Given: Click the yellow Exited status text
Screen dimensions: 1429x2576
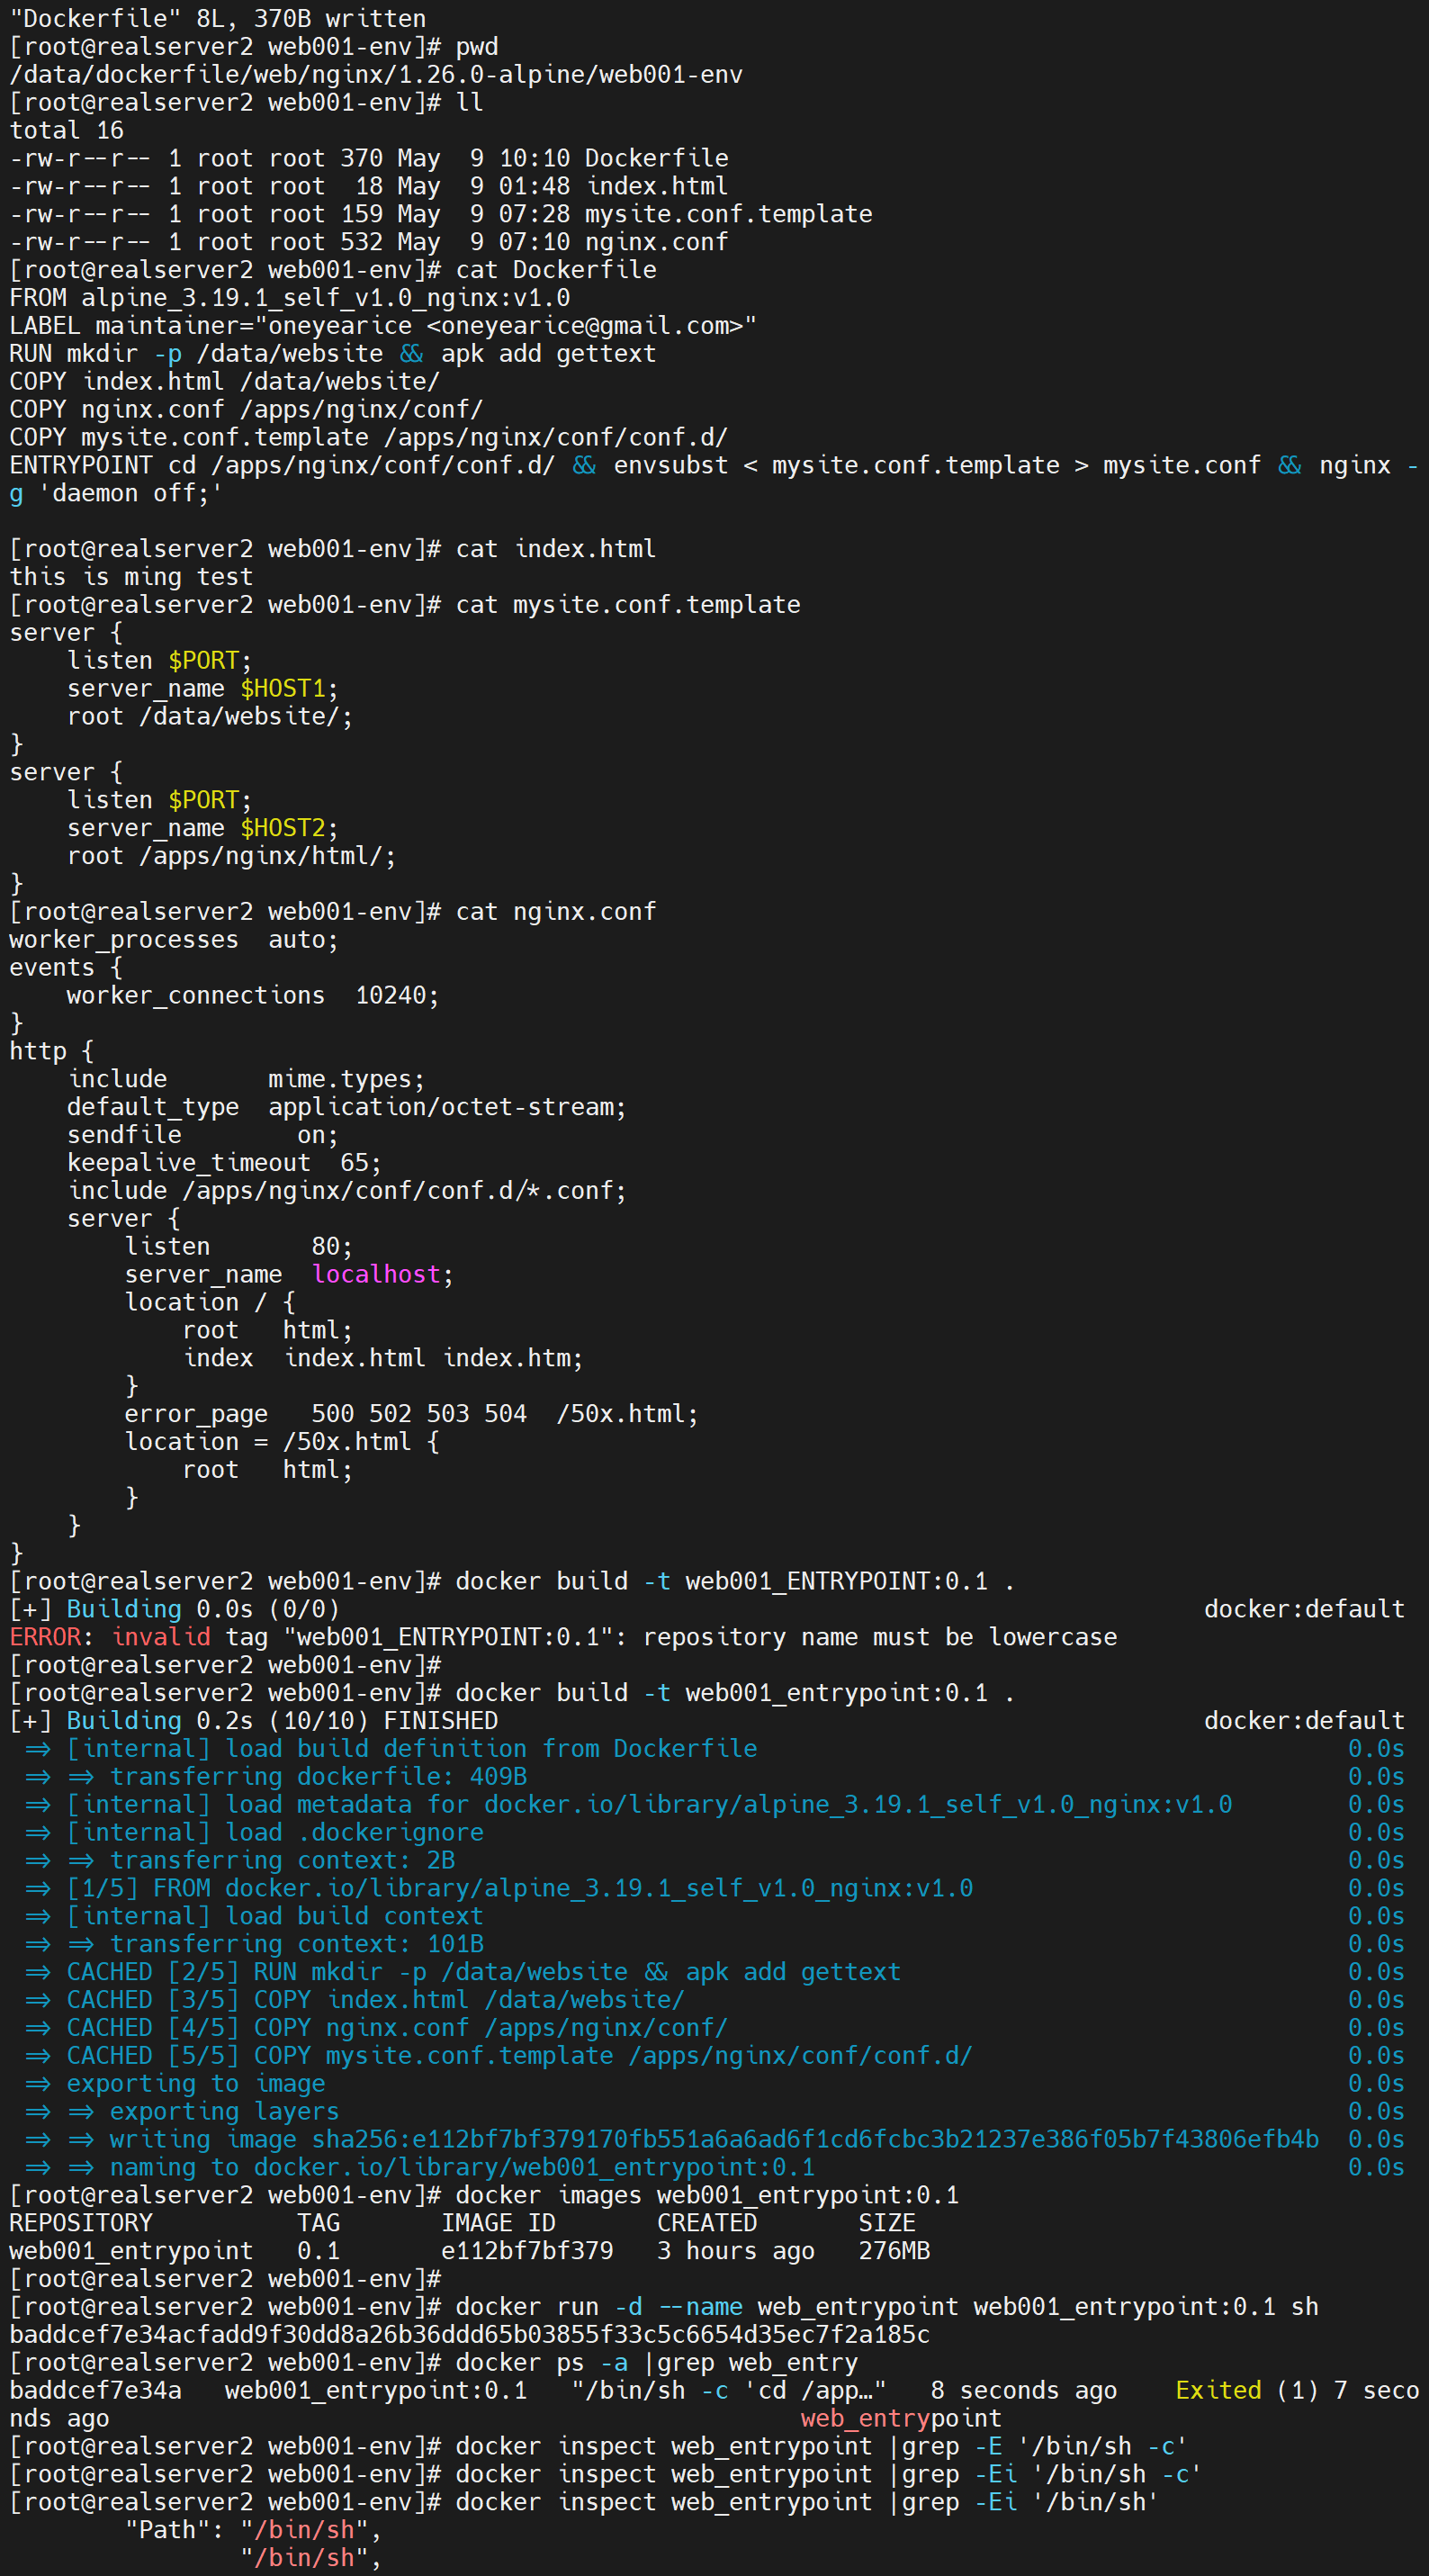Looking at the screenshot, I should click(x=1218, y=2390).
